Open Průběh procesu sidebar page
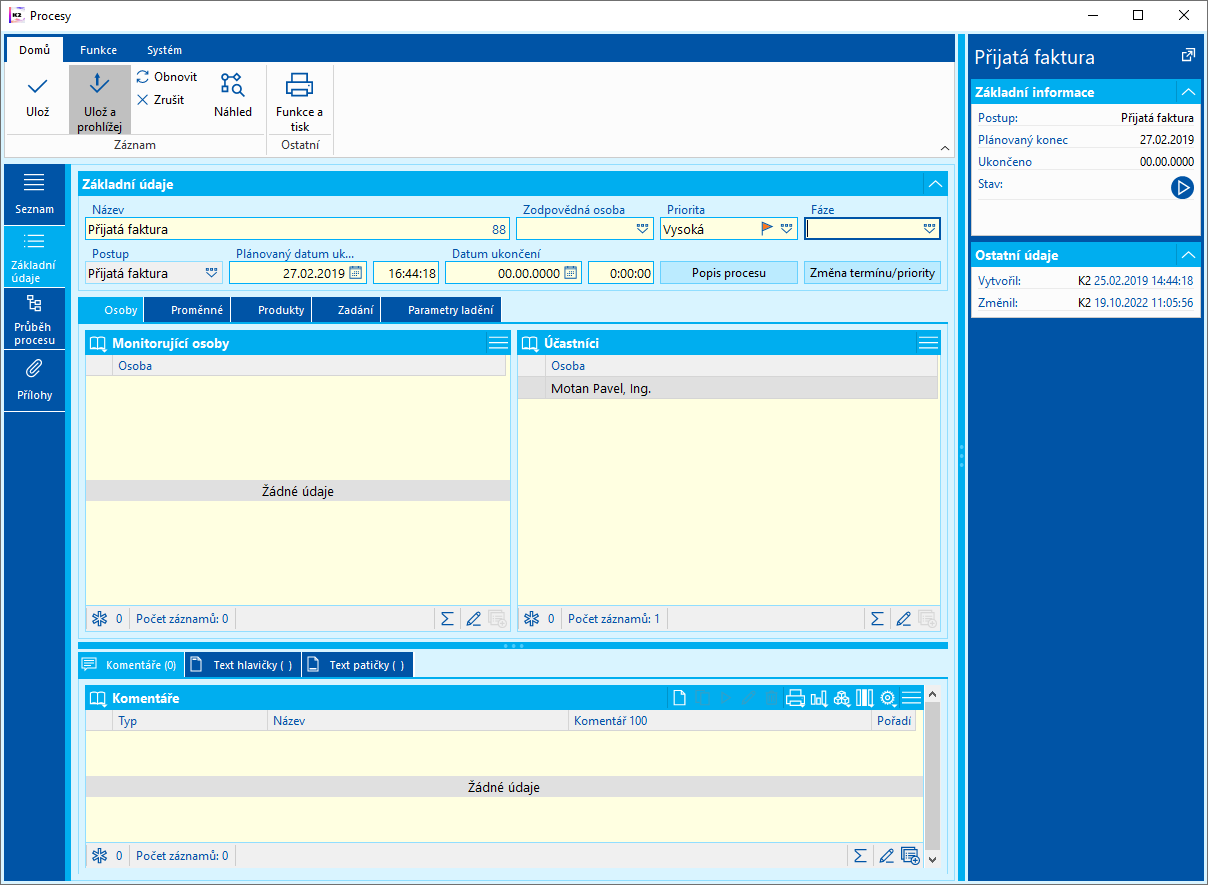Image resolution: width=1208 pixels, height=885 pixels. pyautogui.click(x=34, y=319)
